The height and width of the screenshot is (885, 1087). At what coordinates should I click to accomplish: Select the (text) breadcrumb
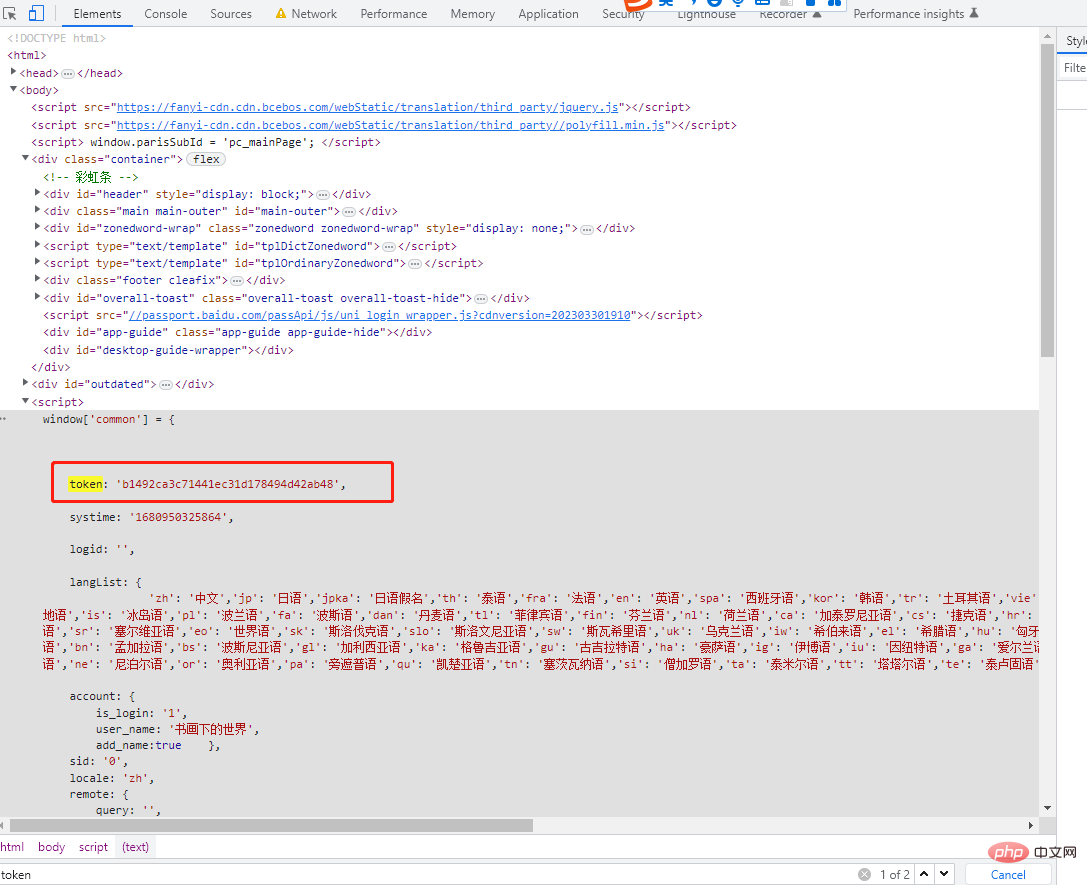tap(136, 847)
